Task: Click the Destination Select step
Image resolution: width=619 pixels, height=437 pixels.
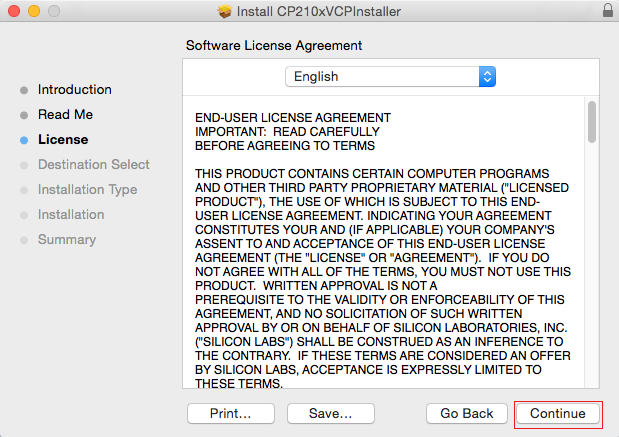Action: coord(93,164)
